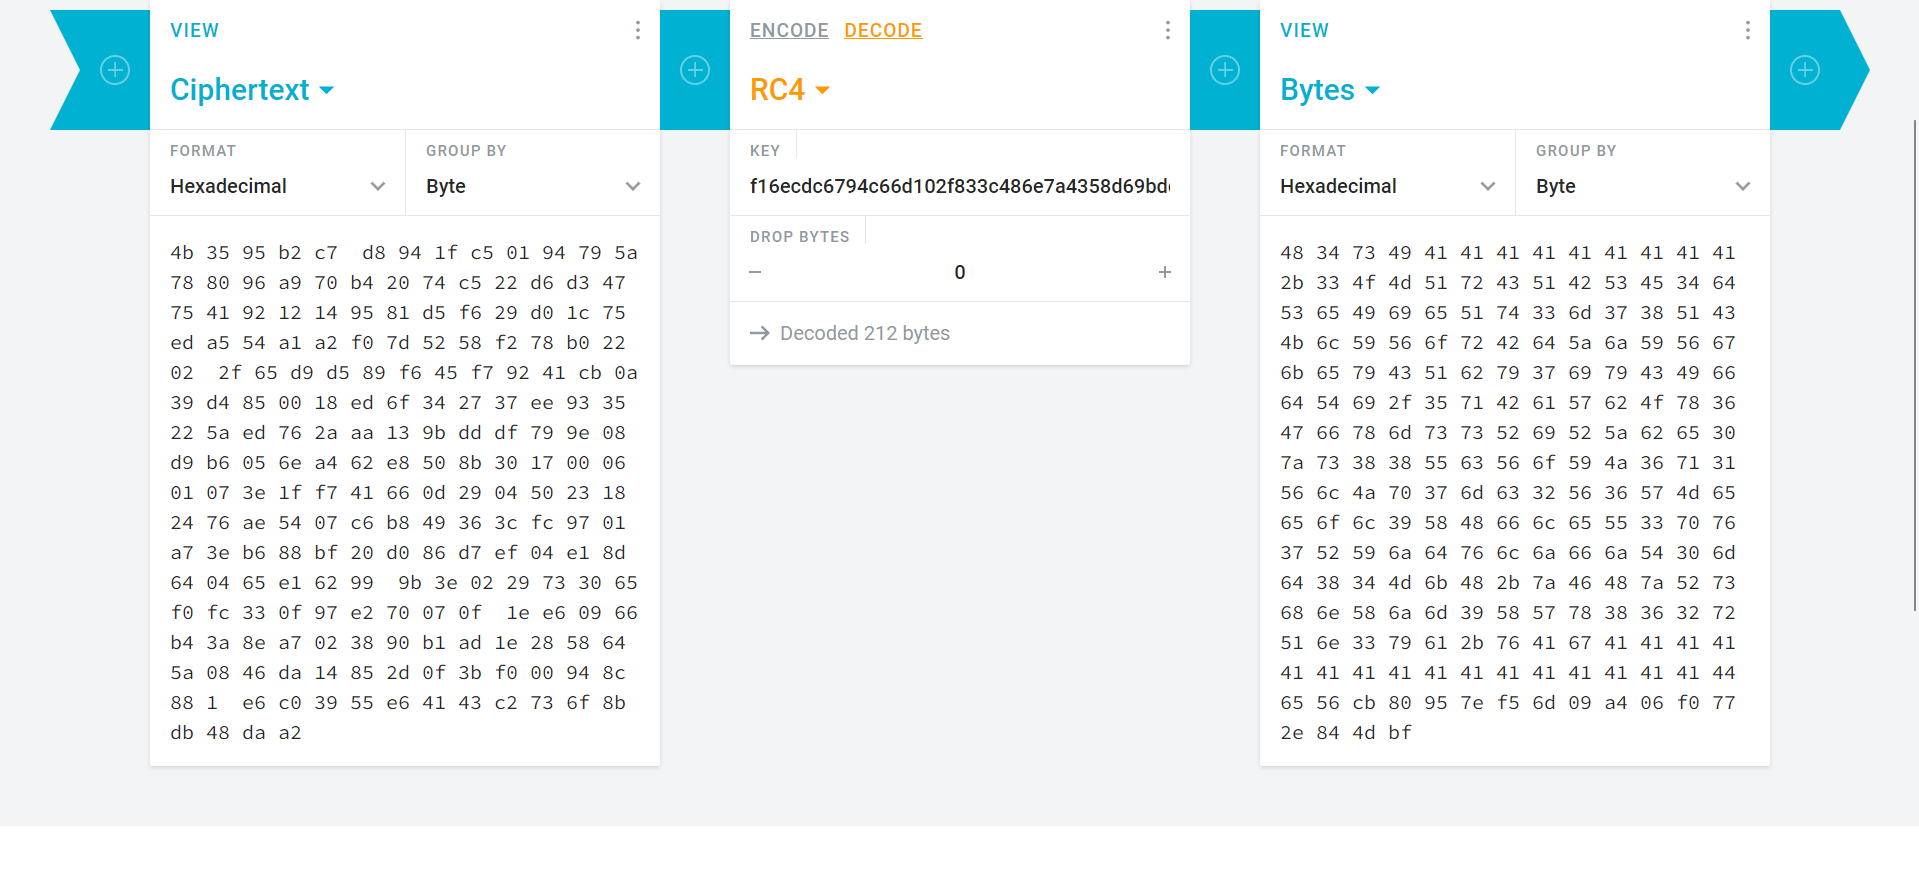Add a brick at the pipeline end
The image size is (1919, 870).
click(1804, 70)
